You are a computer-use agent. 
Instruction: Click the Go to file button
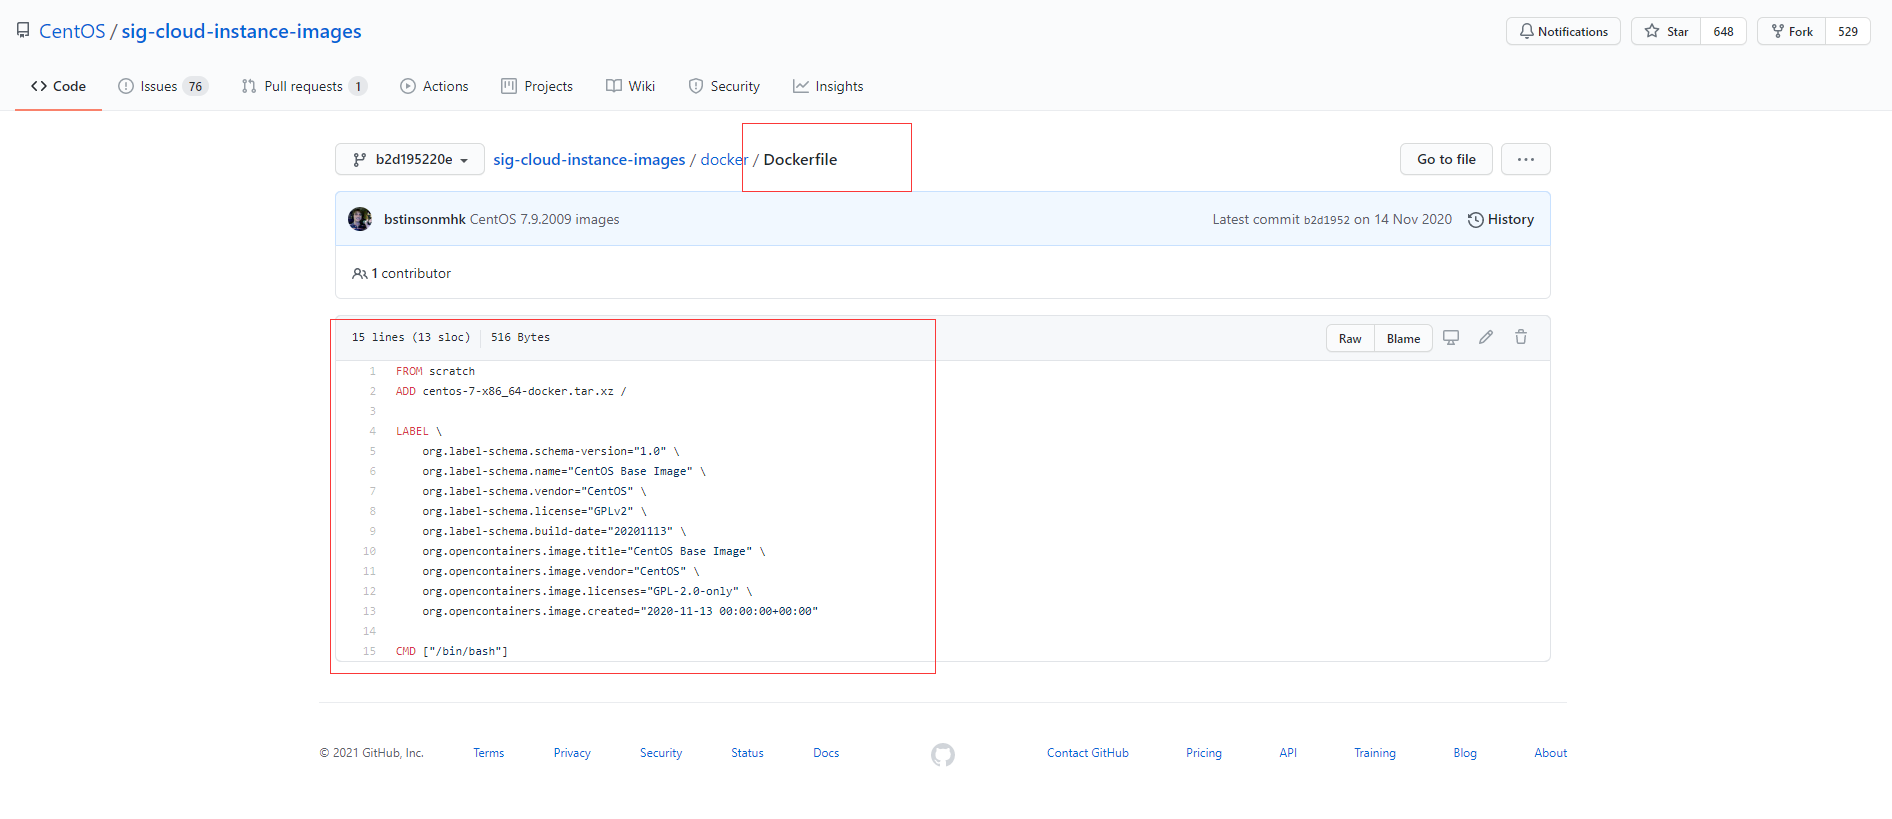pos(1446,159)
